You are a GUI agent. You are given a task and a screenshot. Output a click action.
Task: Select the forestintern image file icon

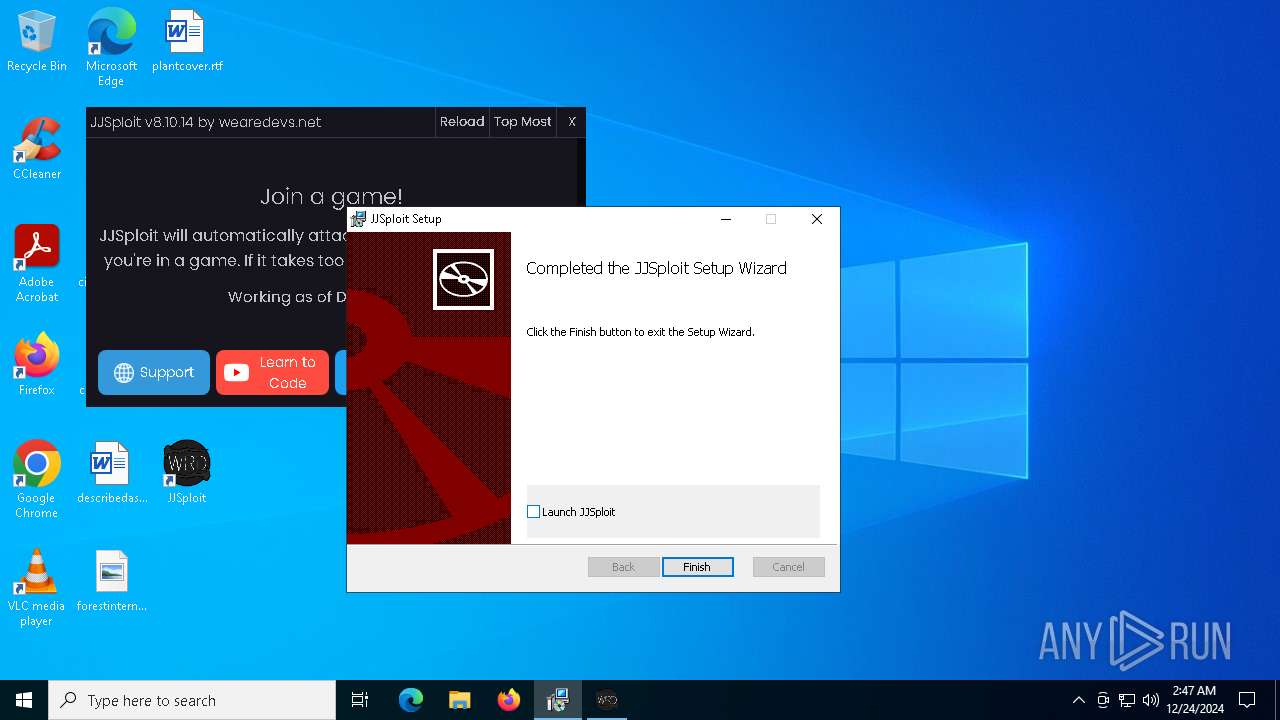[x=111, y=581]
